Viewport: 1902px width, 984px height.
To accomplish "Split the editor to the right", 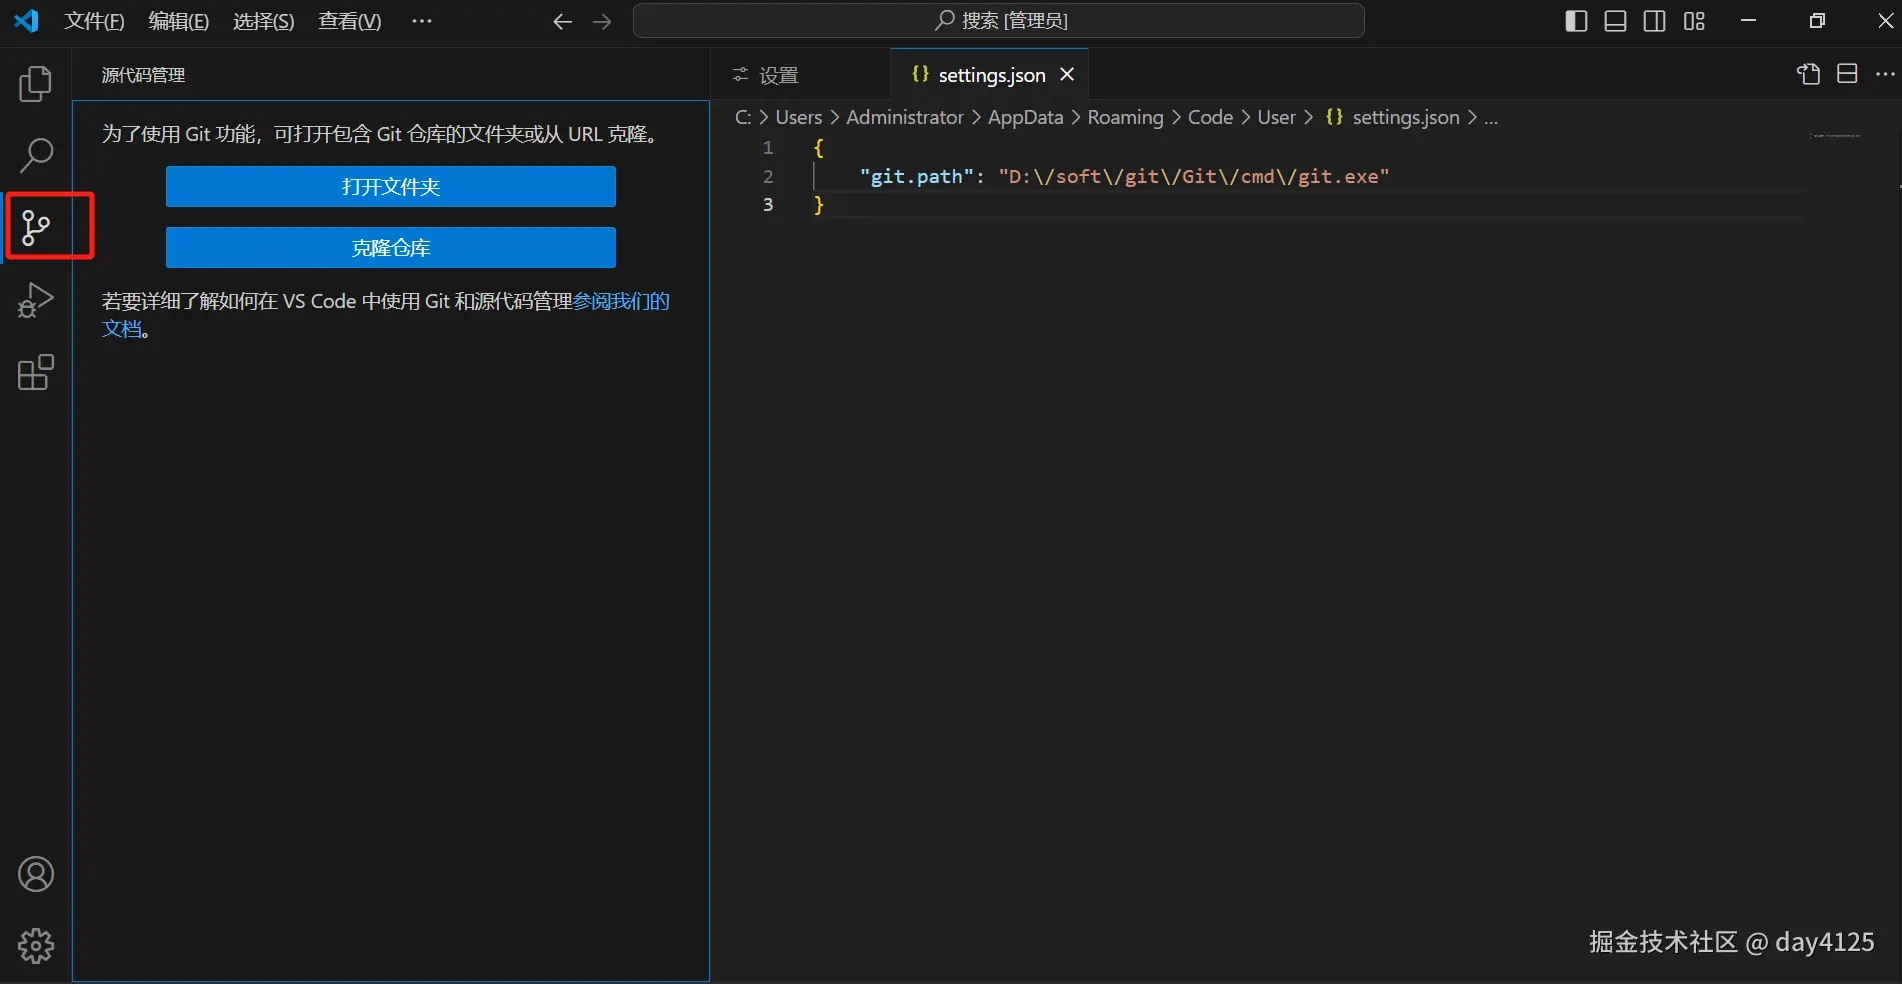I will coord(1847,74).
